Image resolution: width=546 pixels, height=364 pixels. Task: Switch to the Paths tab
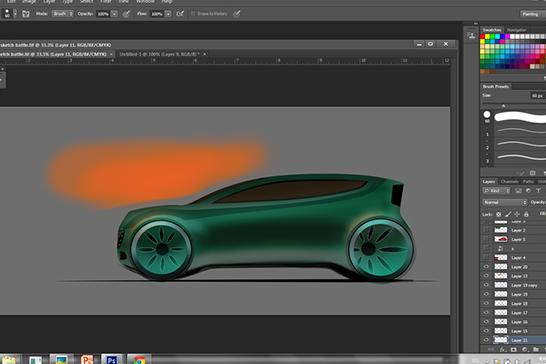528,181
